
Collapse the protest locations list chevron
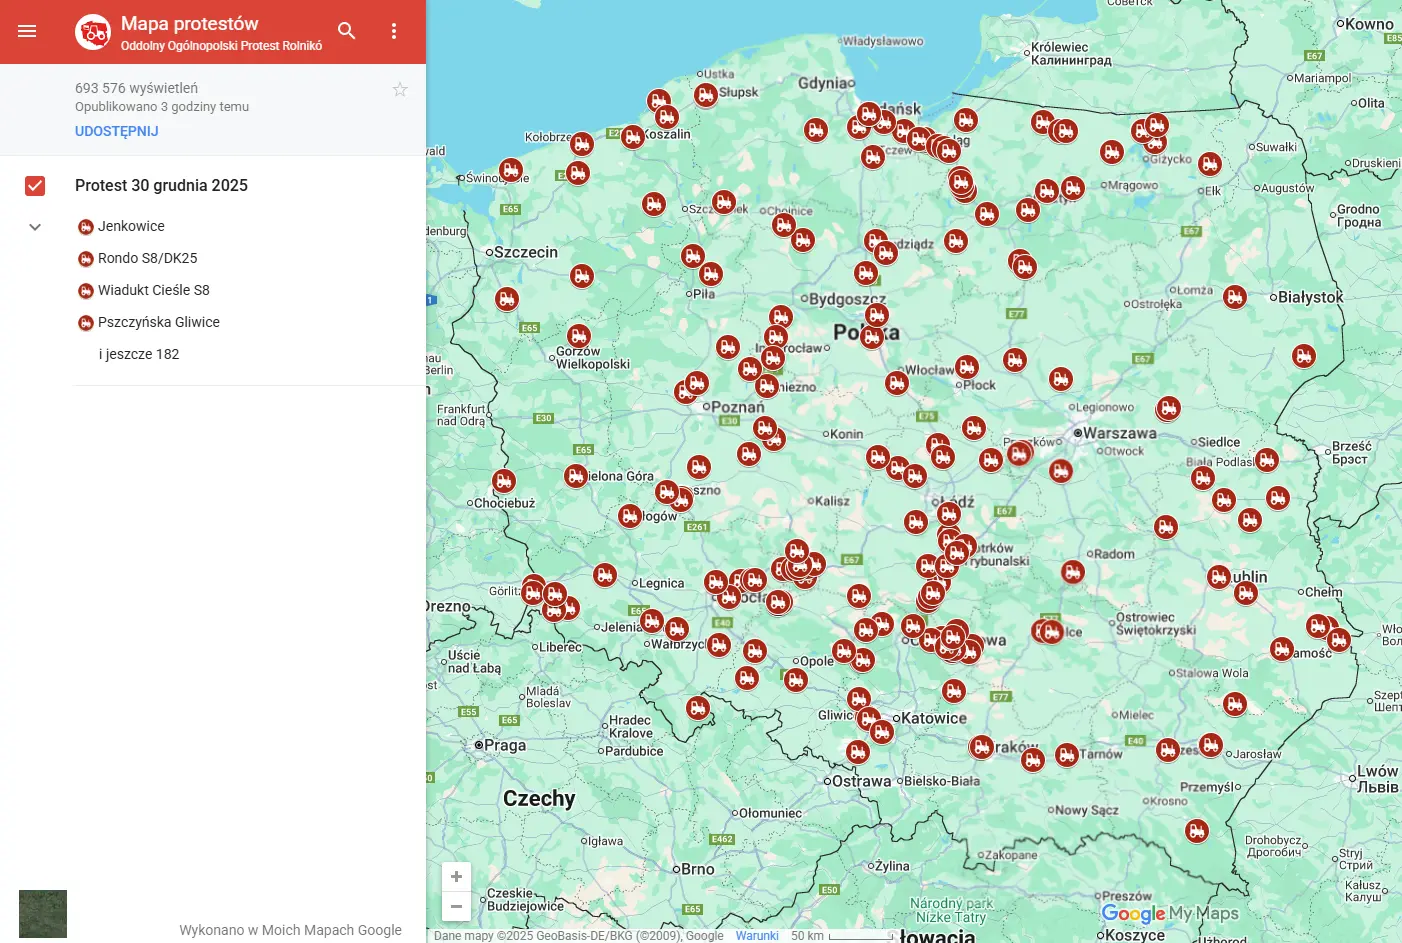pos(35,226)
